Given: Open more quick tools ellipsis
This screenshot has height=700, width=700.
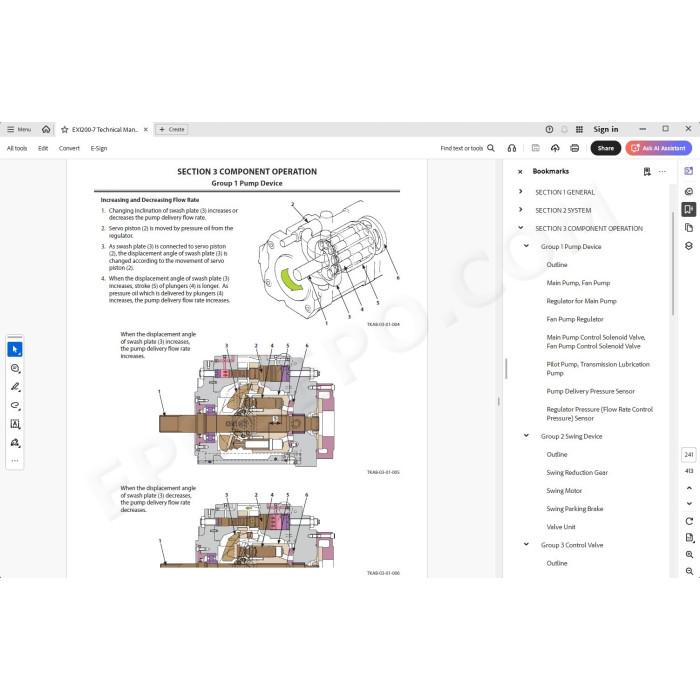Looking at the screenshot, I should (x=15, y=461).
